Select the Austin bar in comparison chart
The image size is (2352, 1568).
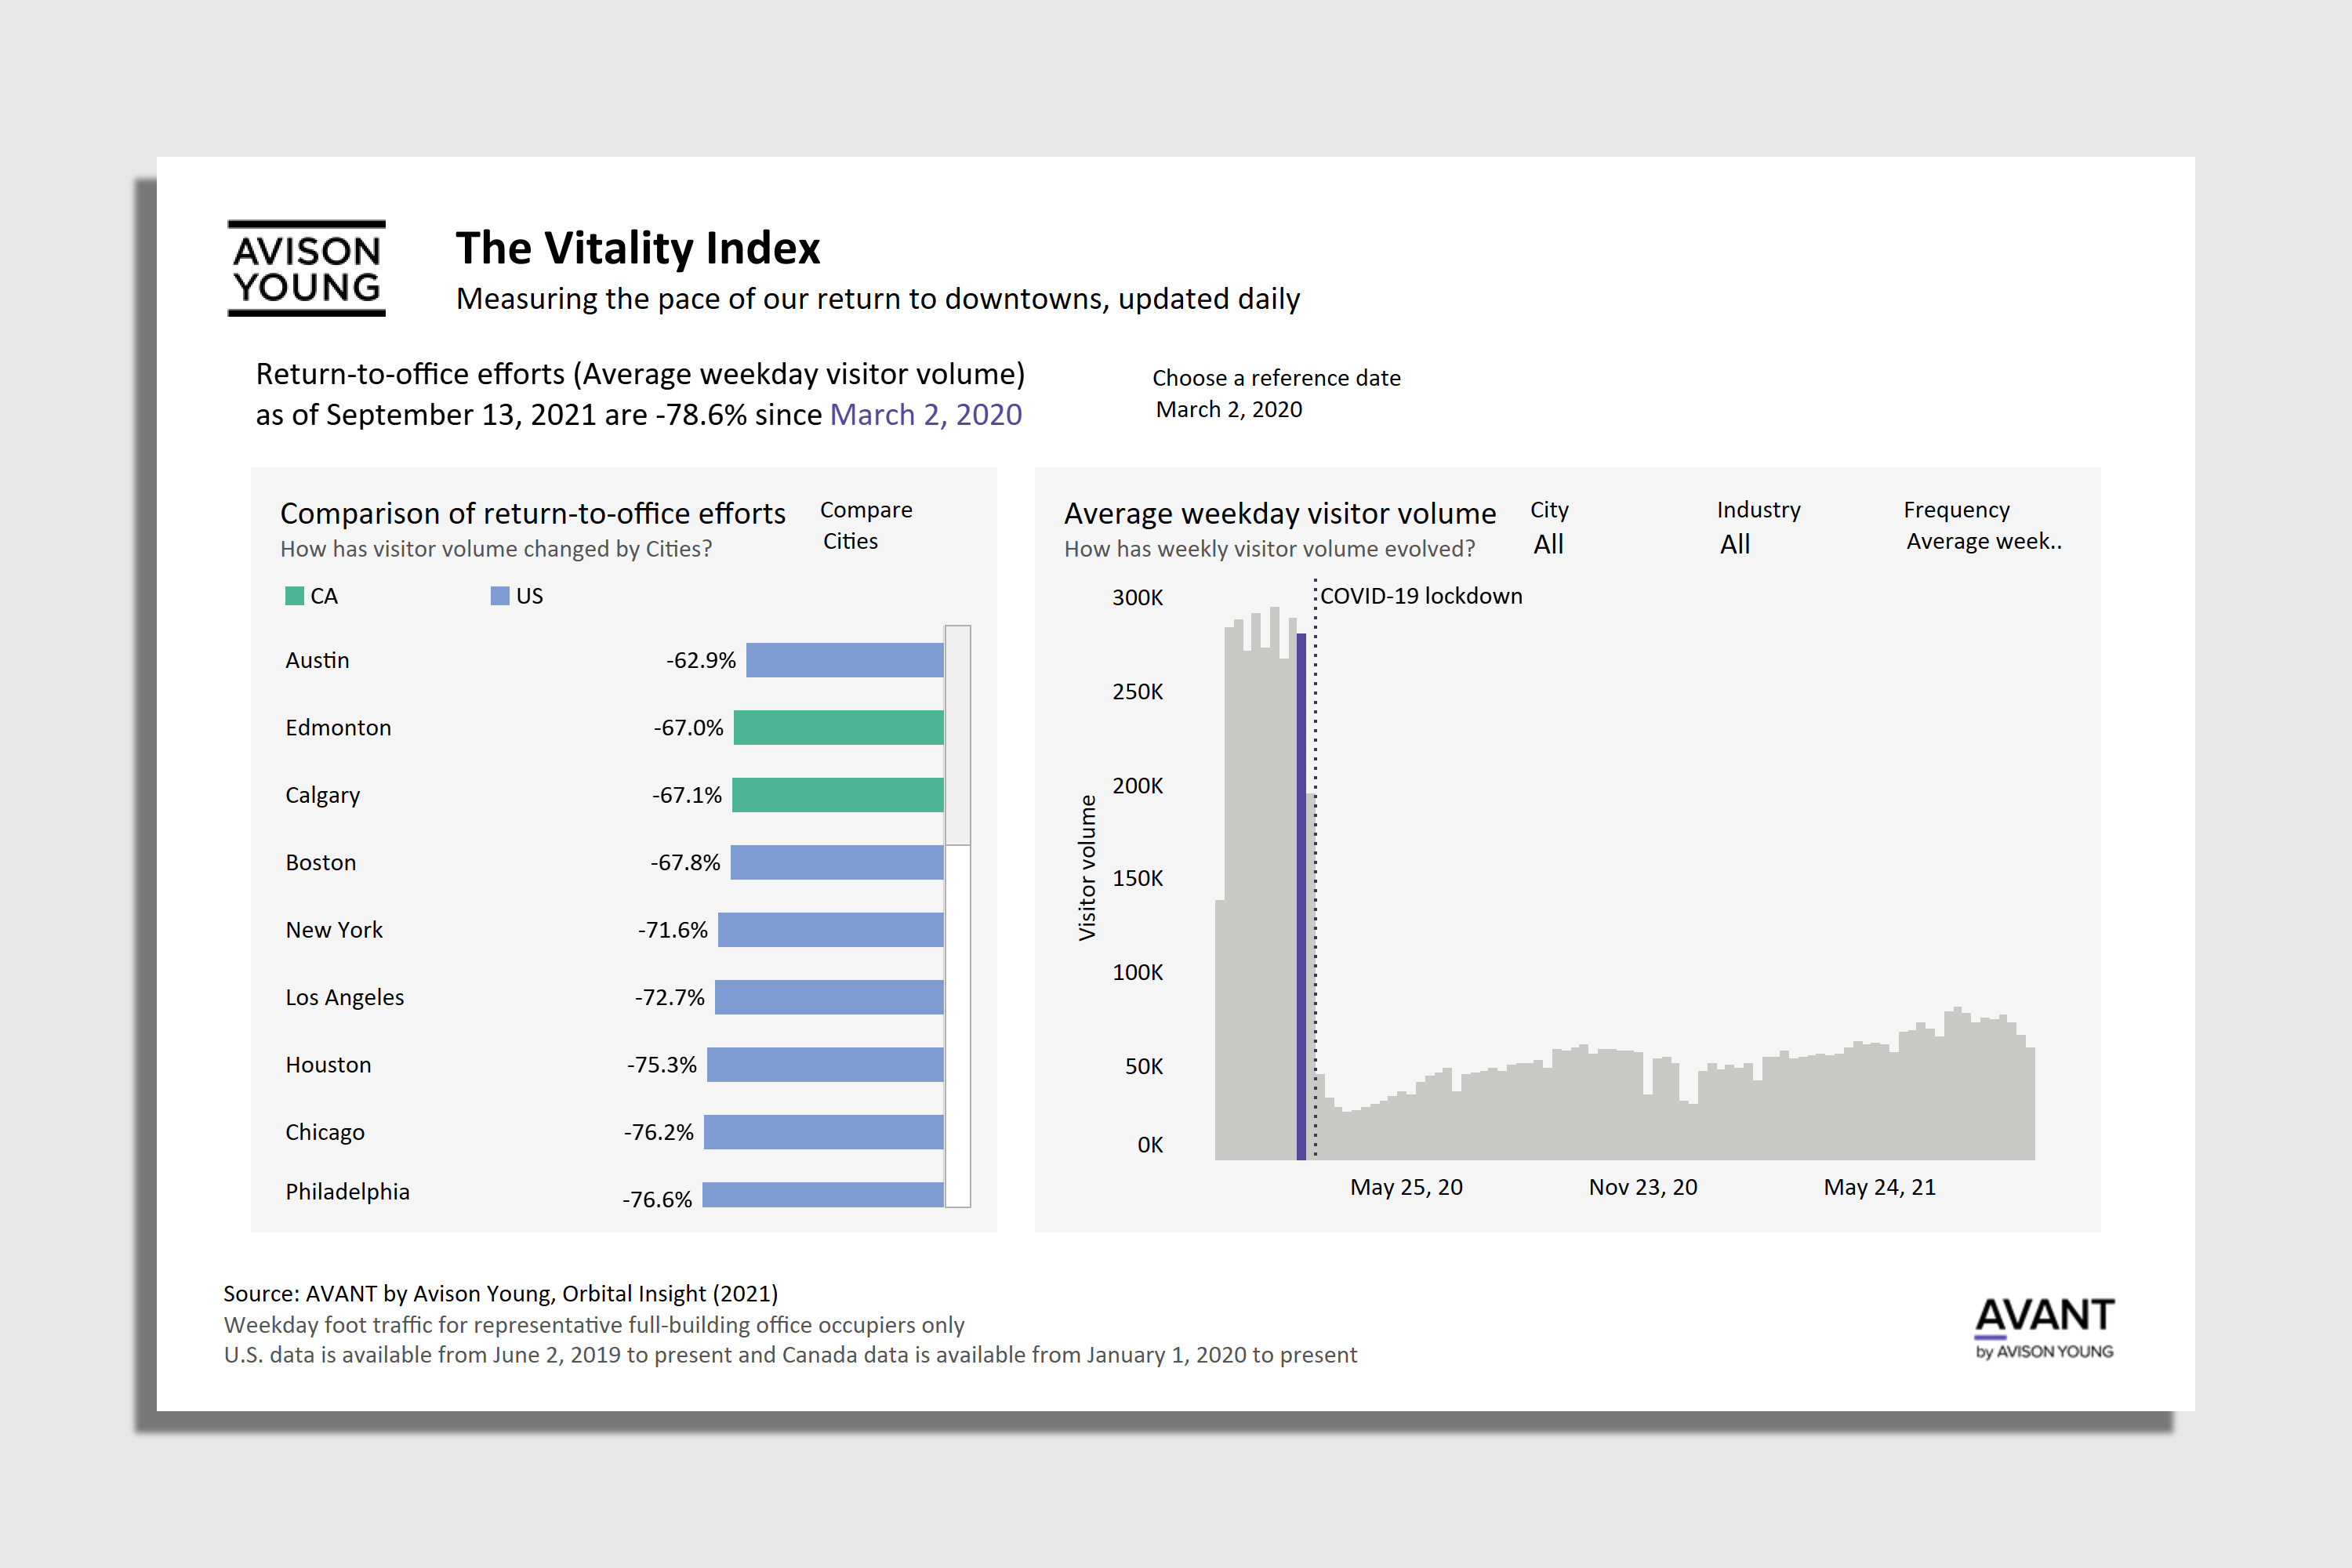[x=844, y=660]
